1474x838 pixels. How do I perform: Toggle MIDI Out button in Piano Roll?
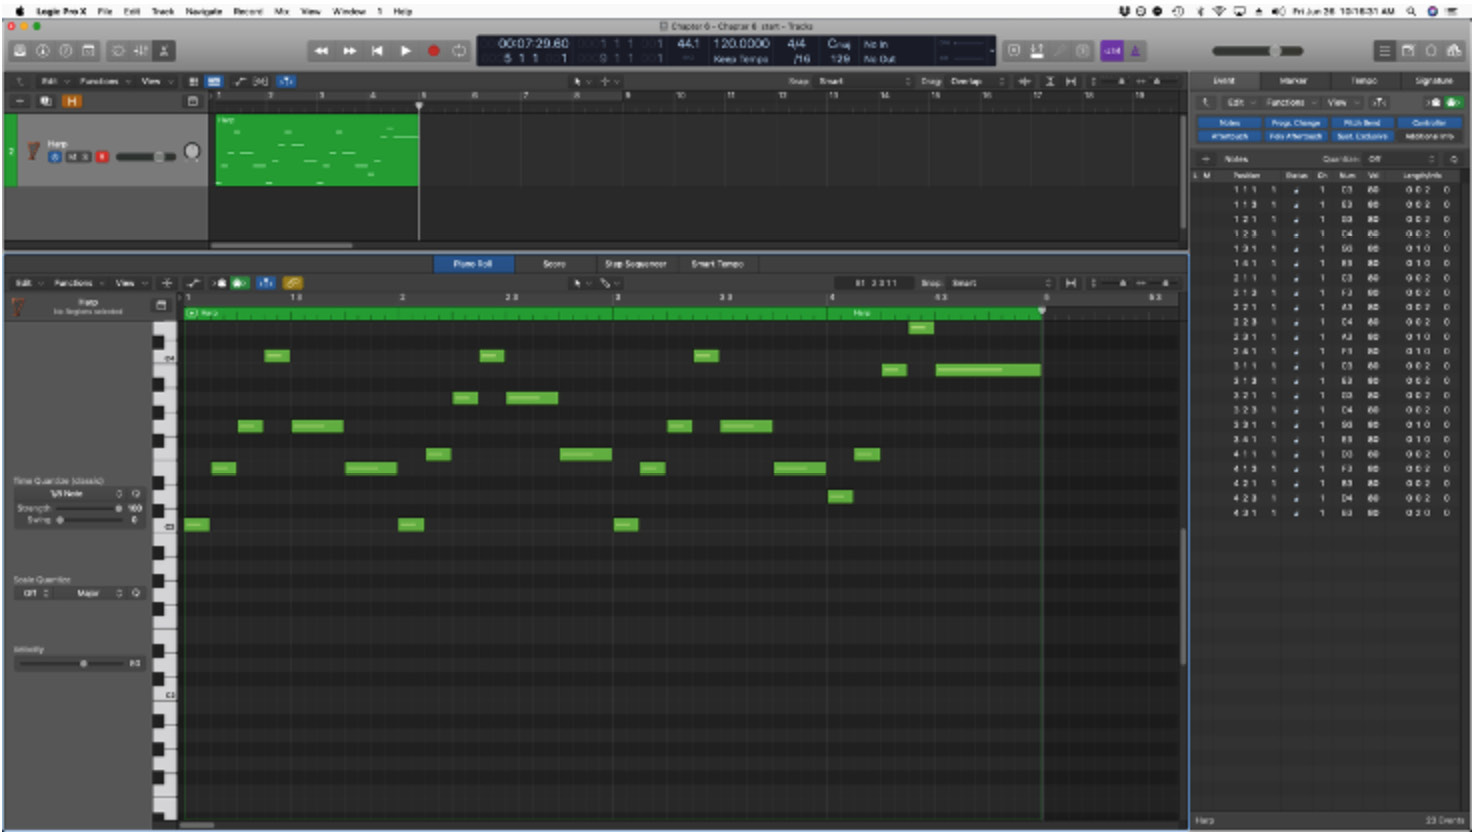coord(240,283)
